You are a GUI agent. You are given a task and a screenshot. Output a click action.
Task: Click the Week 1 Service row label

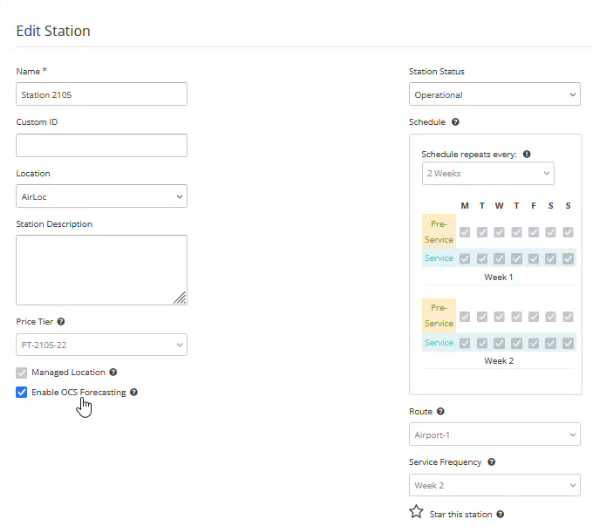439,258
